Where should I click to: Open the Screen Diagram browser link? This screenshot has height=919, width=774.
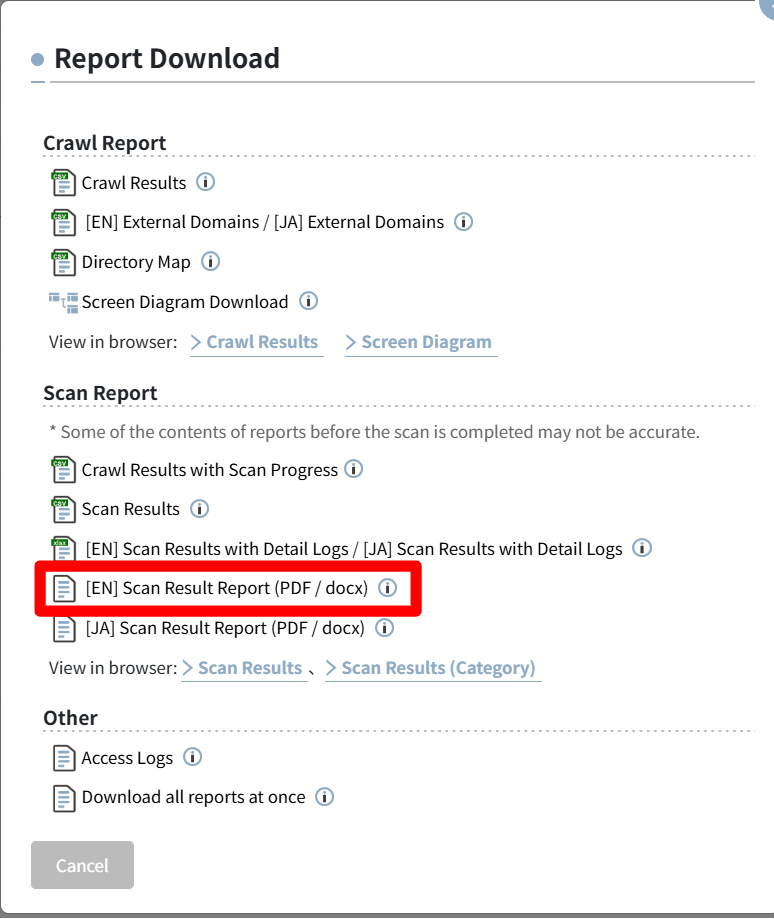[421, 342]
